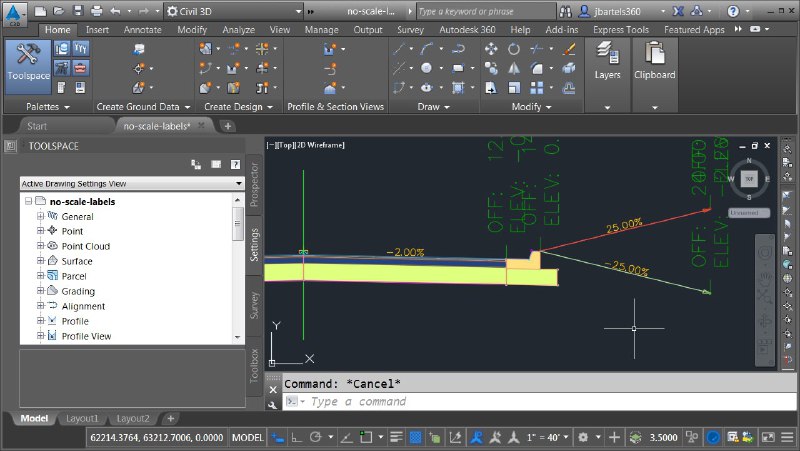Screen dimensions: 800x451
Task: Open the Layers panel button
Action: (607, 75)
